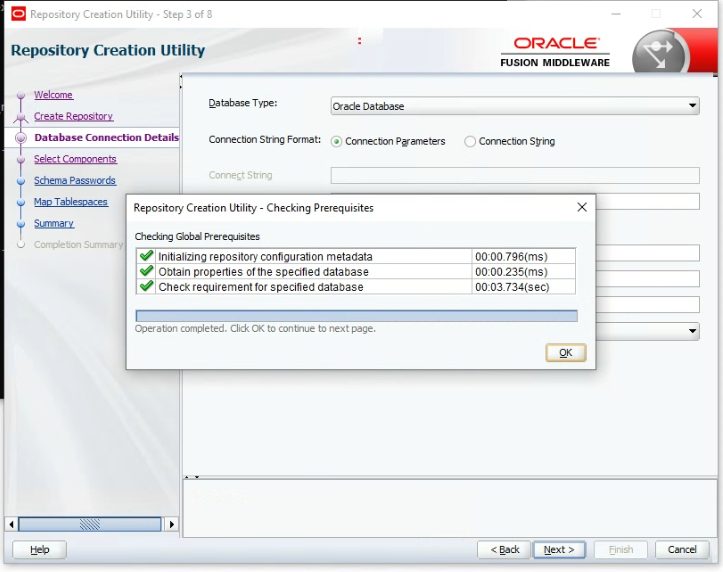Viewport: 723px width, 572px height.
Task: Select Connection String radio button
Action: [x=469, y=142]
